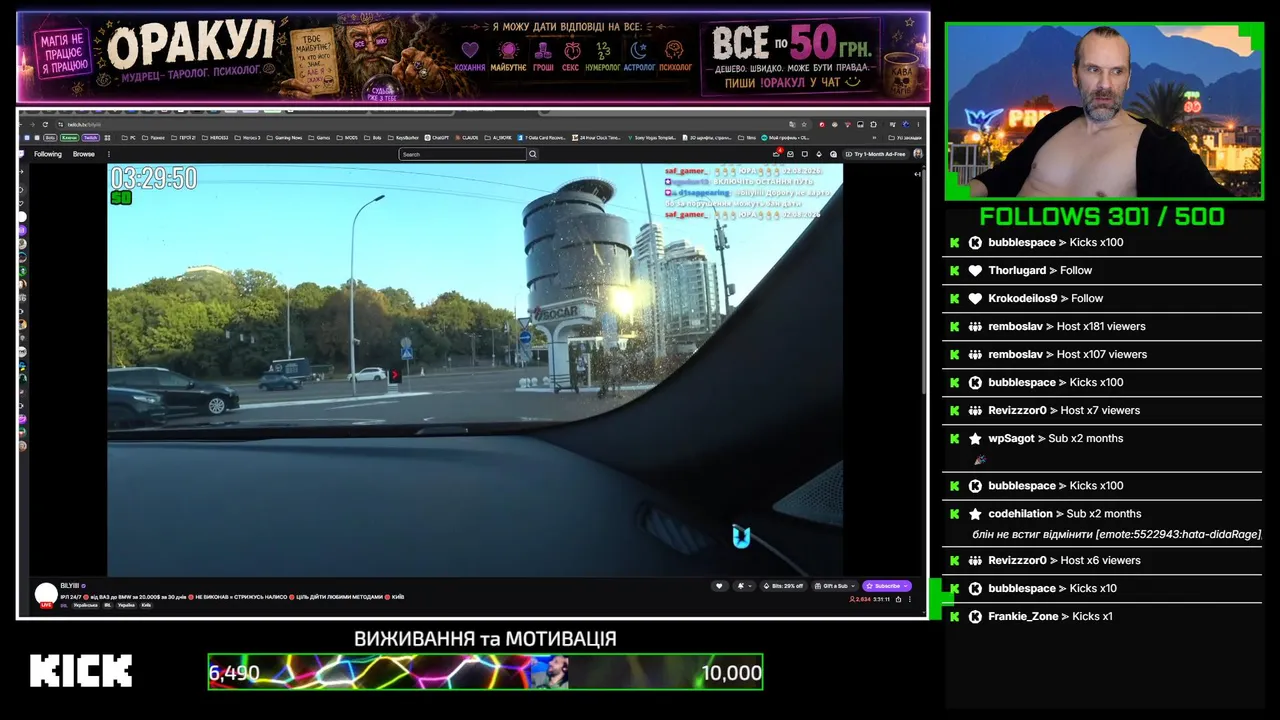Open the Twitch whispers icon

[x=805, y=154]
